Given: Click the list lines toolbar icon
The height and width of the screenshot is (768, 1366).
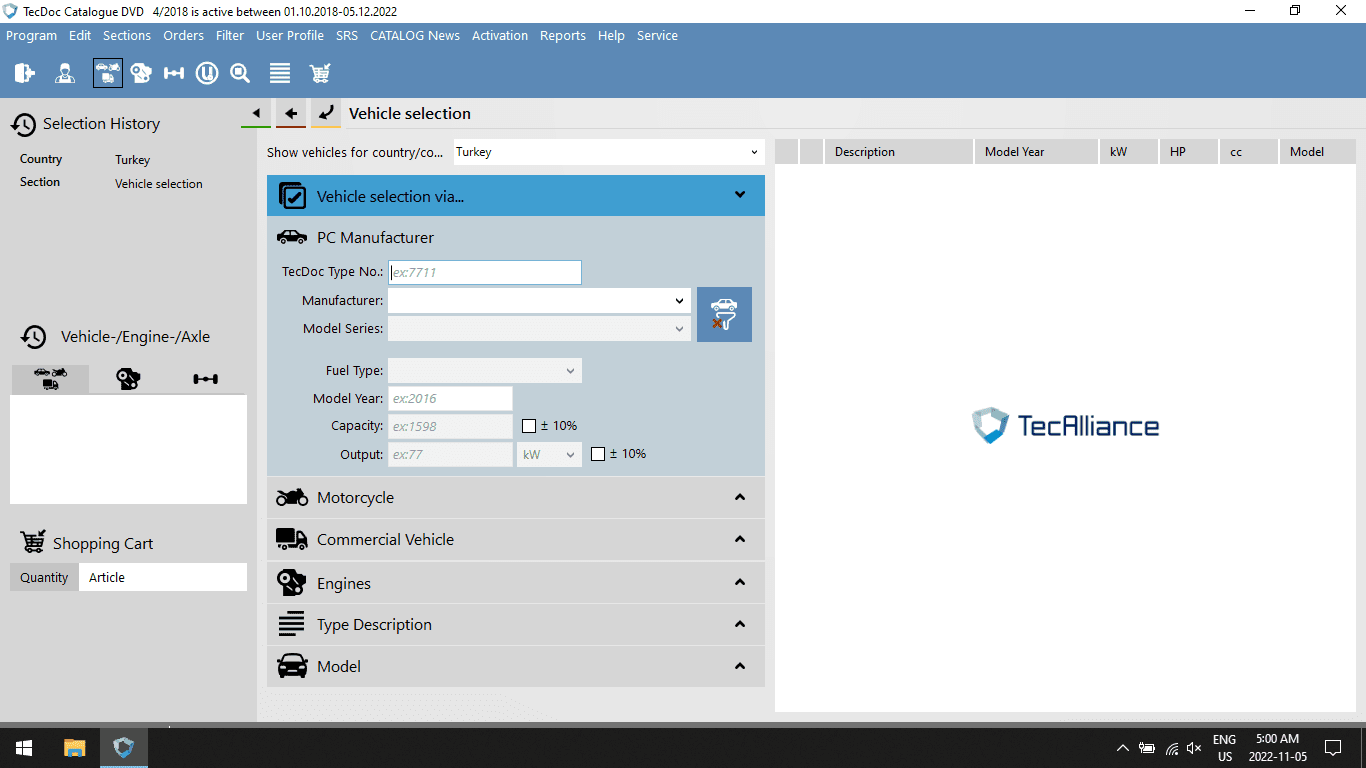Looking at the screenshot, I should [x=280, y=73].
